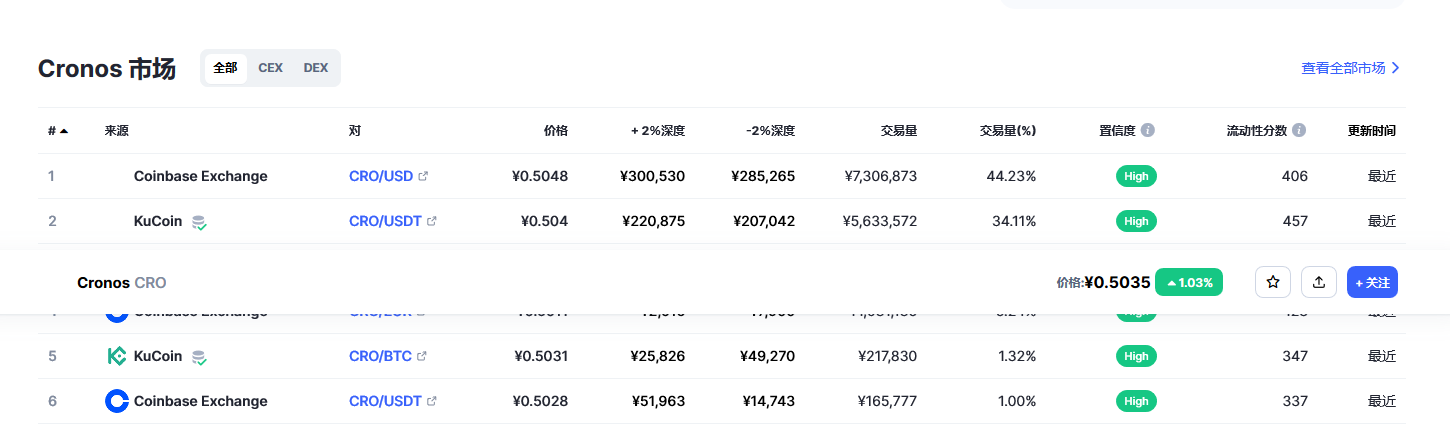Viewport: 1450px width, 430px height.
Task: Open the CRO/USD pair link
Action: coord(381,176)
